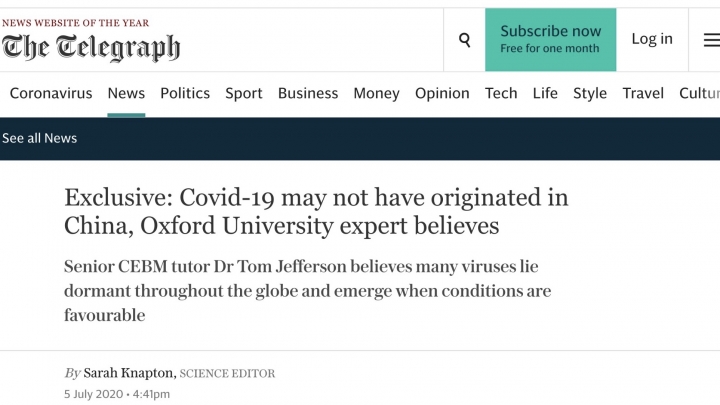Go to Money section
The height and width of the screenshot is (405, 720).
[x=376, y=93]
